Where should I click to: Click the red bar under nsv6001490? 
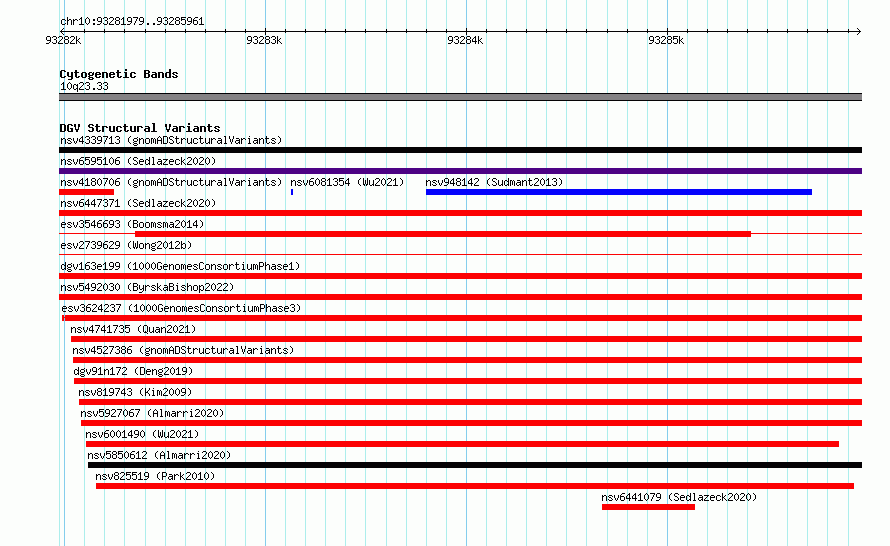tap(463, 444)
